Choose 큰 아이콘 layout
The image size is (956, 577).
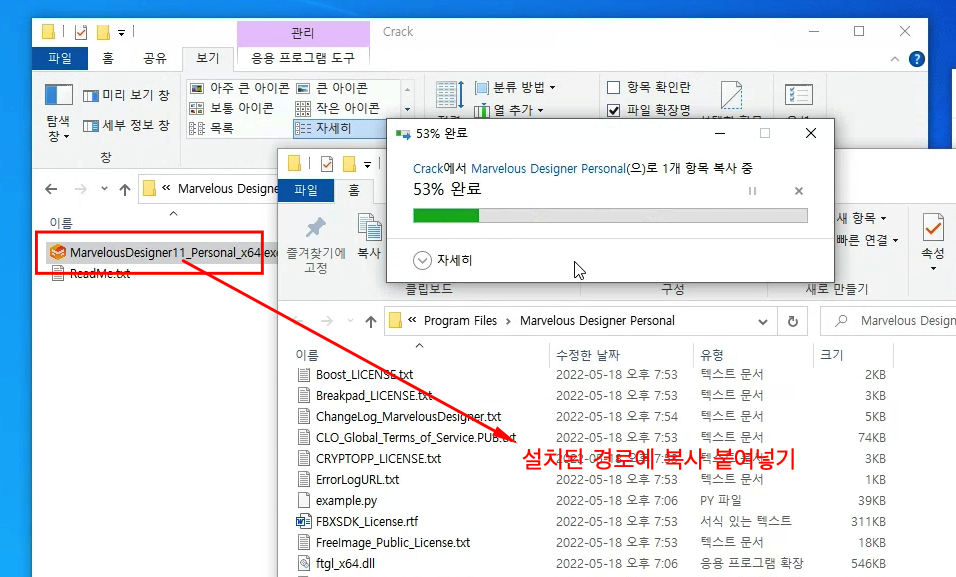332,88
